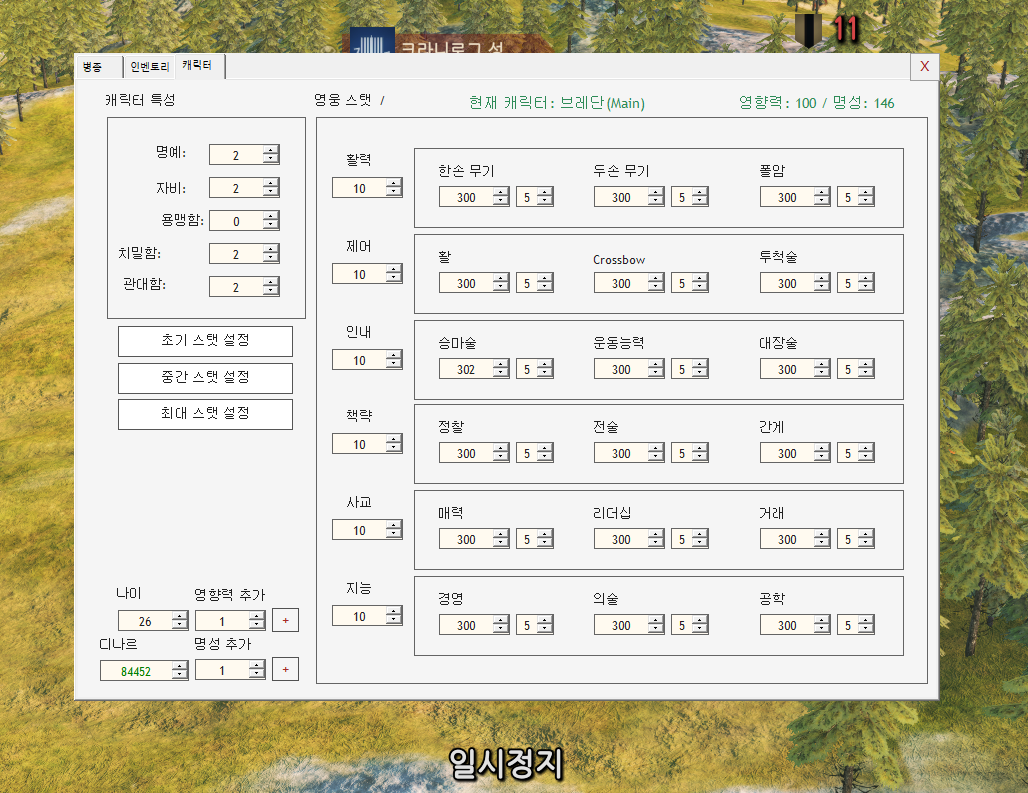This screenshot has width=1028, height=793.
Task: Adjust the 거래 focus stepper
Action: pyautogui.click(x=866, y=538)
